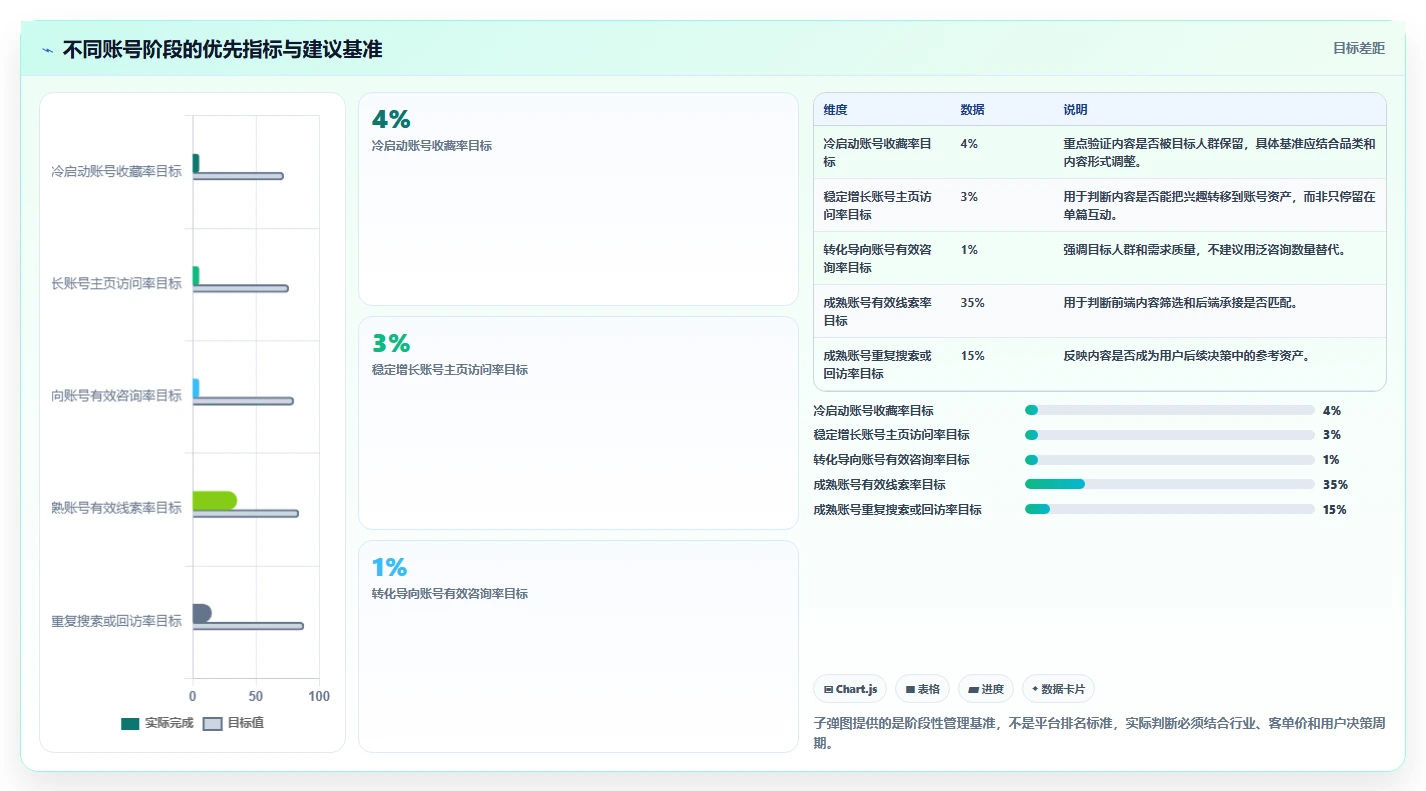Click the chart axis label 冷启动账号收藏率目标
This screenshot has height=791, width=1426.
coord(117,171)
